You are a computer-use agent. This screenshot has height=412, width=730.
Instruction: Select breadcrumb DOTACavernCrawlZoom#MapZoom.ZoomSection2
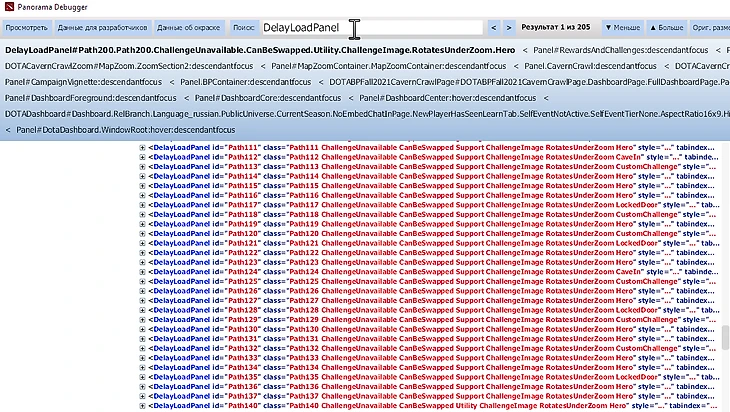pos(129,66)
